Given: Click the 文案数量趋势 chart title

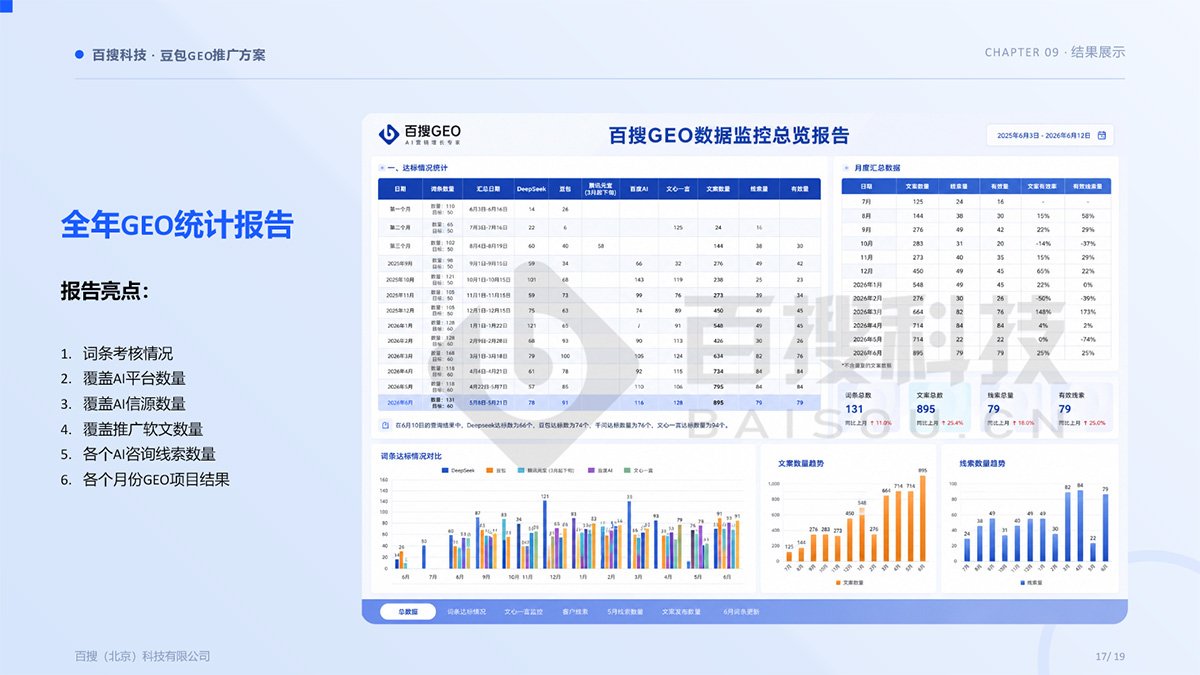Looking at the screenshot, I should (801, 463).
